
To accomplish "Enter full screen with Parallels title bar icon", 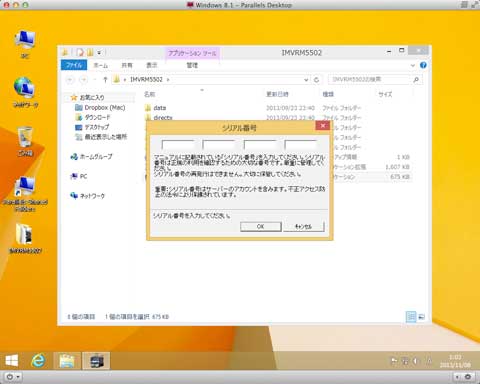I will point(474,5).
